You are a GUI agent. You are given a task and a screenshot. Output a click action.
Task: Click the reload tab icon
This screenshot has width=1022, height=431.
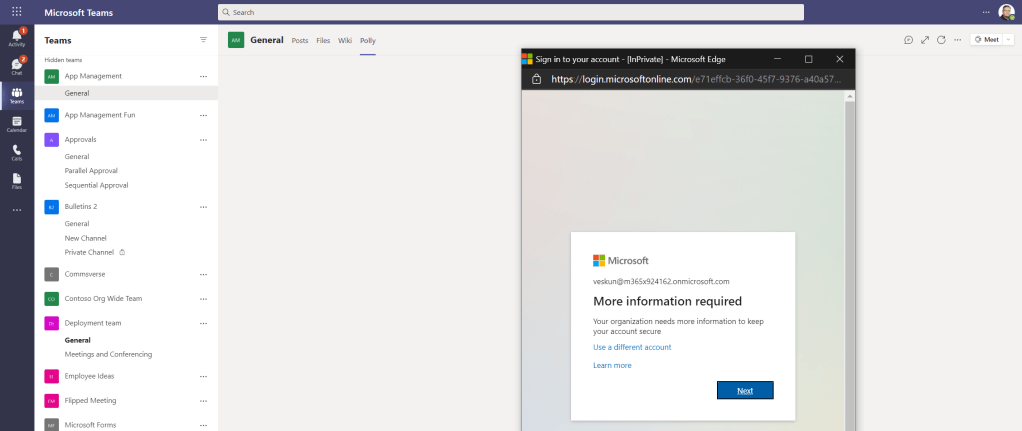pos(941,40)
